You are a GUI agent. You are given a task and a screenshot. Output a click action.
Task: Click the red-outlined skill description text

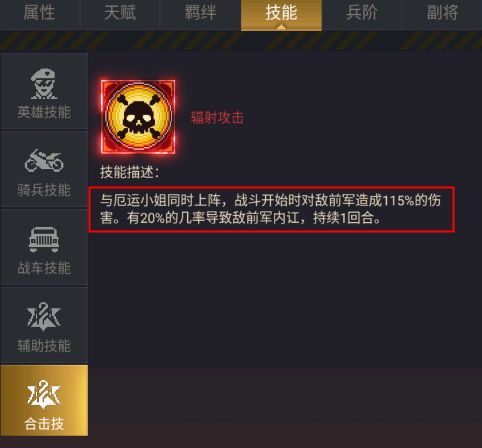coord(271,209)
